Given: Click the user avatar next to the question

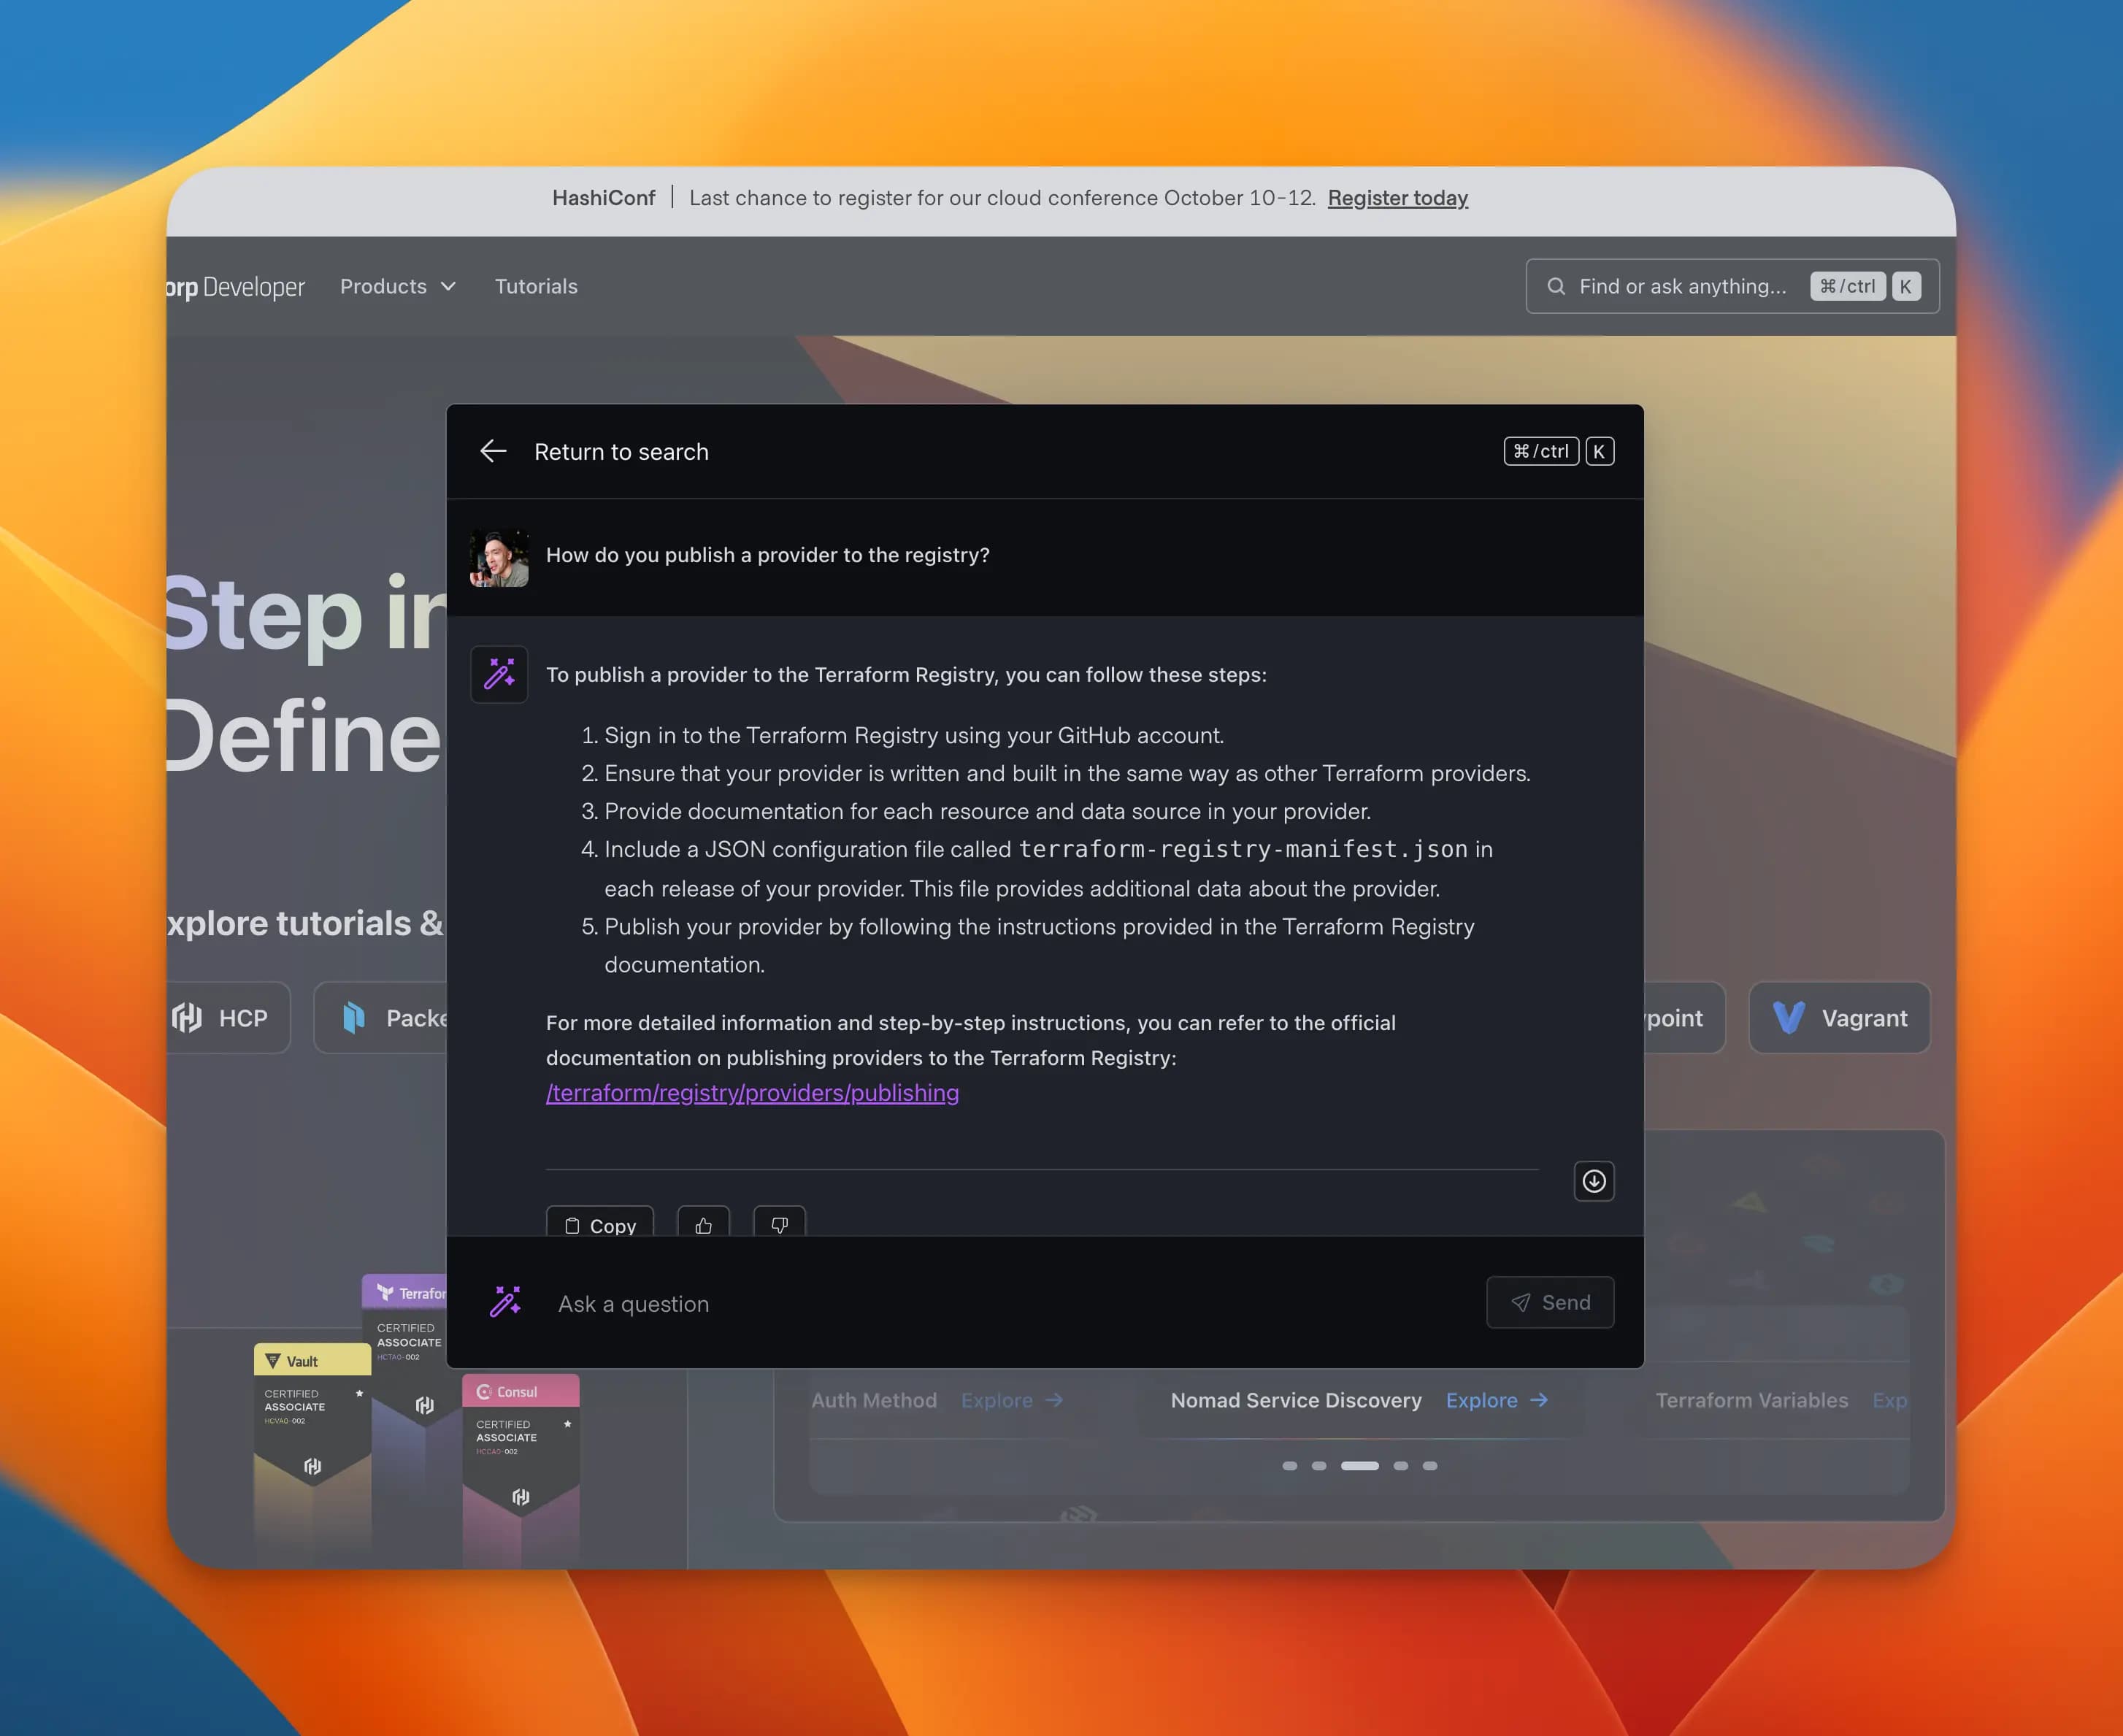Looking at the screenshot, I should pyautogui.click(x=499, y=557).
